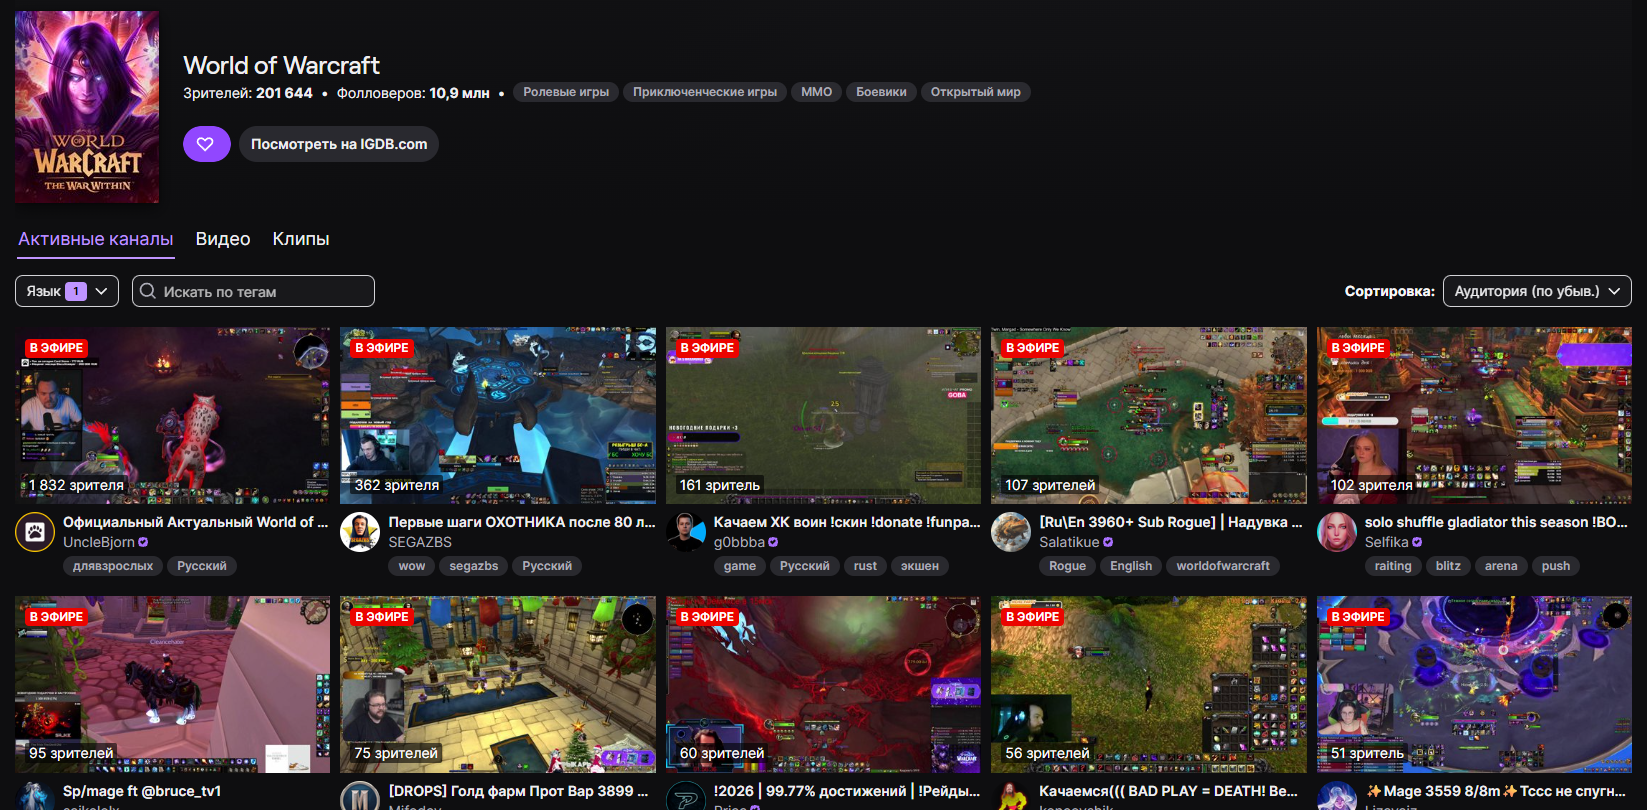Viewport: 1647px width, 810px height.
Task: Select the blitz tag
Action: 1448,566
